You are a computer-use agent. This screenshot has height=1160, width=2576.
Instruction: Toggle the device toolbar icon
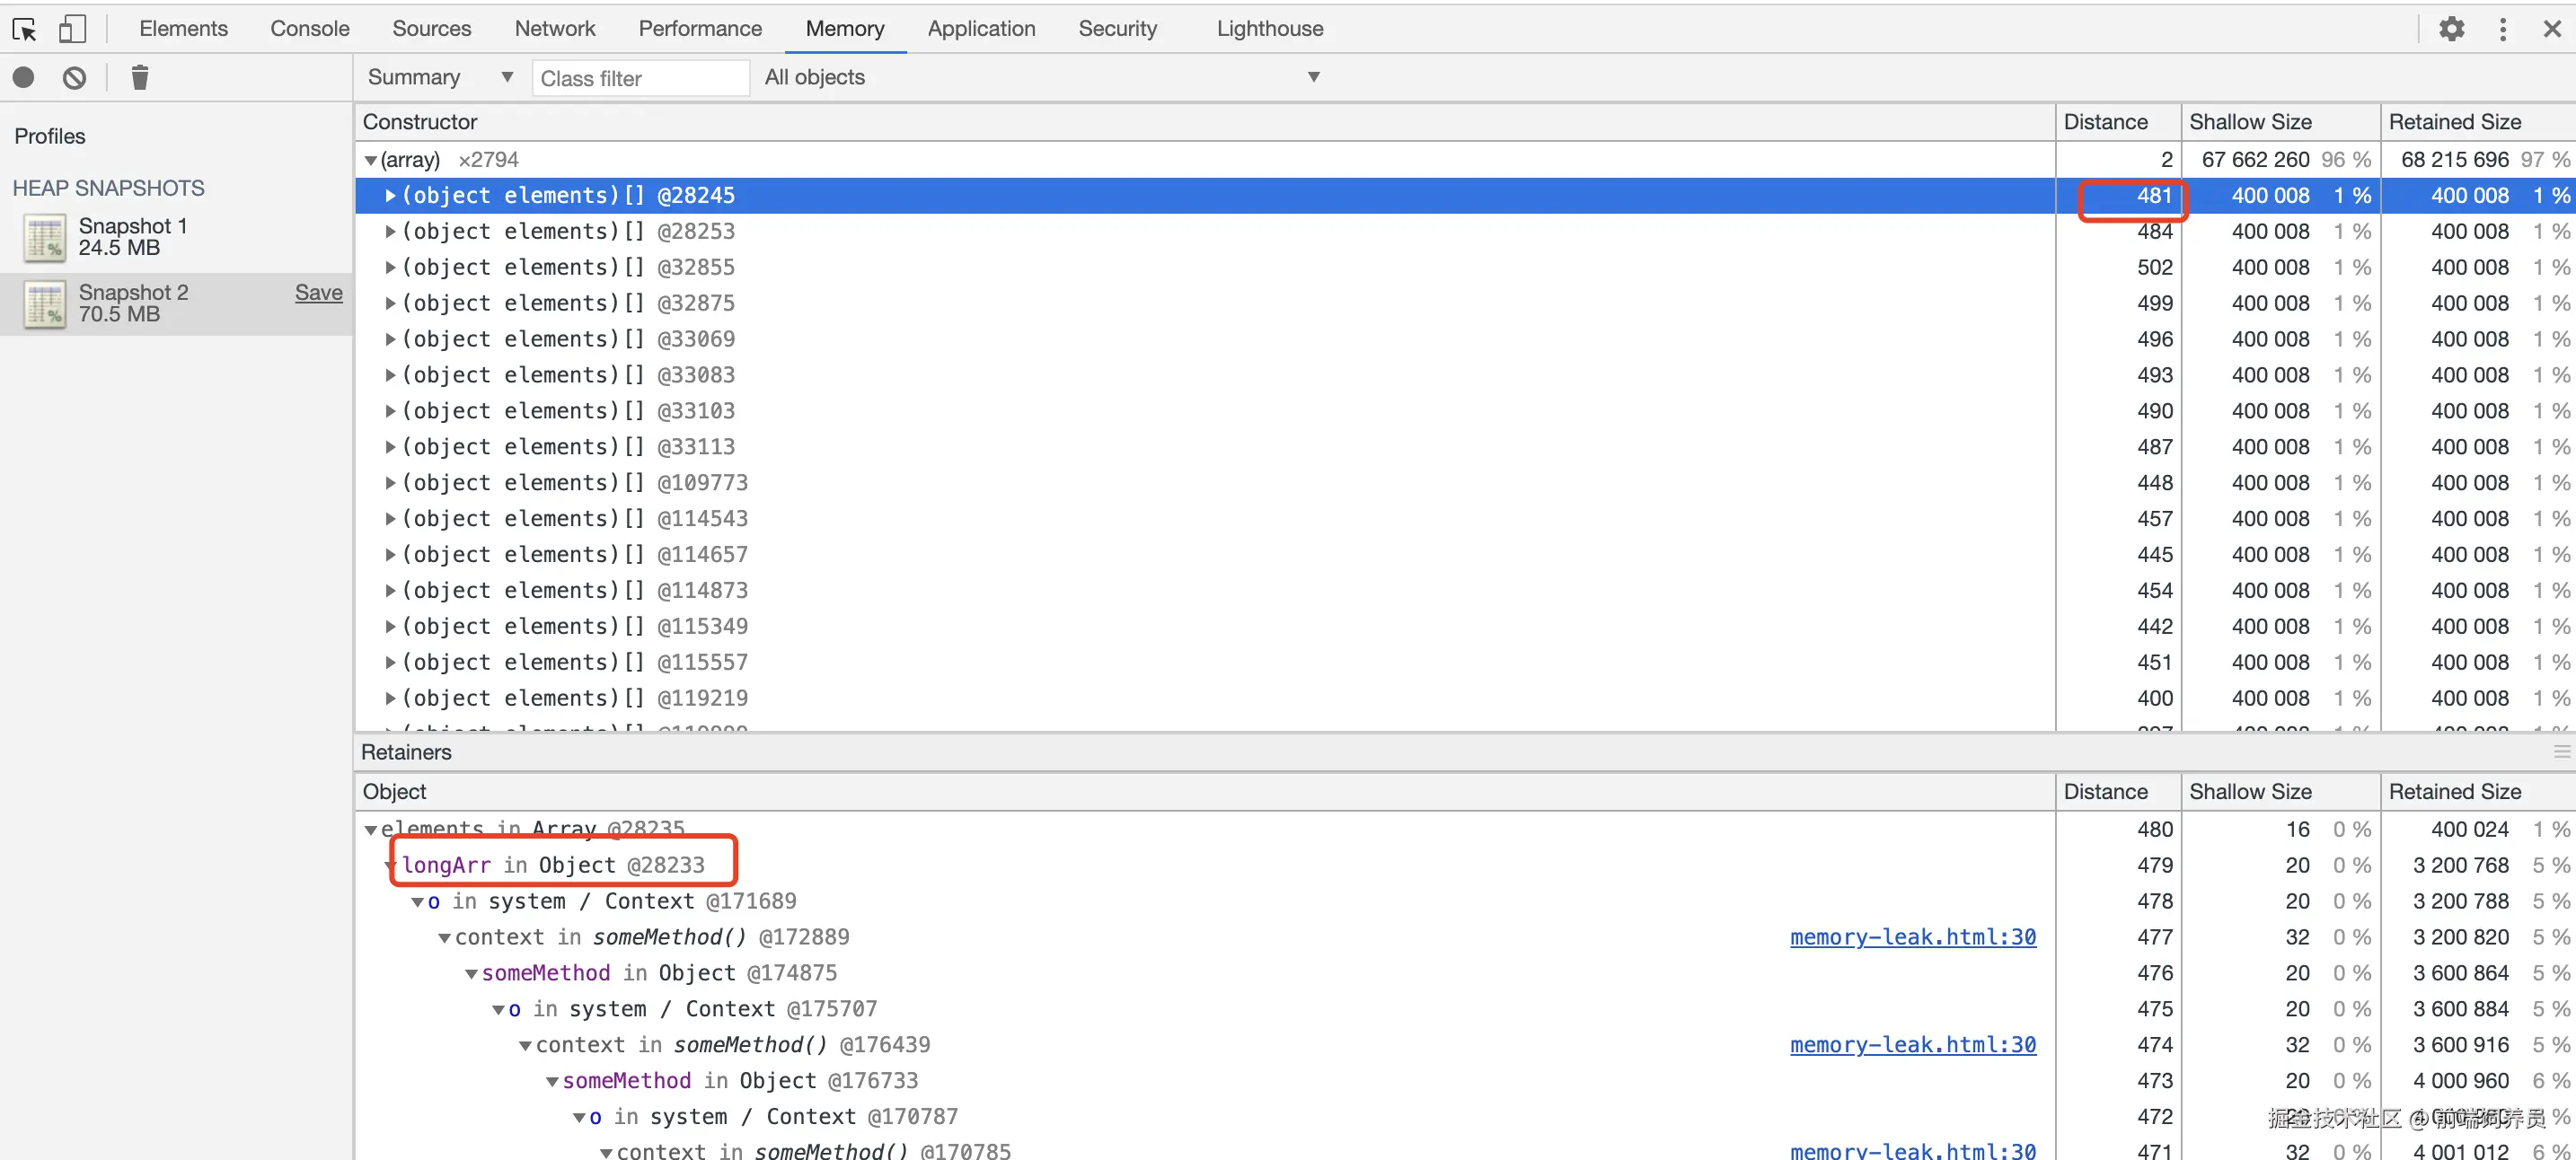pos(71,29)
